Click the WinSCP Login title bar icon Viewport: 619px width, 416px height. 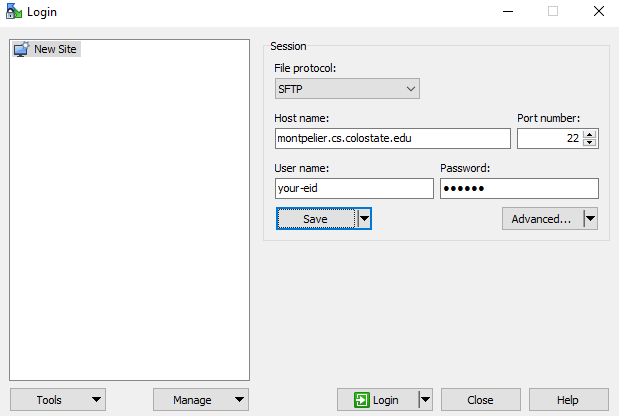point(14,11)
